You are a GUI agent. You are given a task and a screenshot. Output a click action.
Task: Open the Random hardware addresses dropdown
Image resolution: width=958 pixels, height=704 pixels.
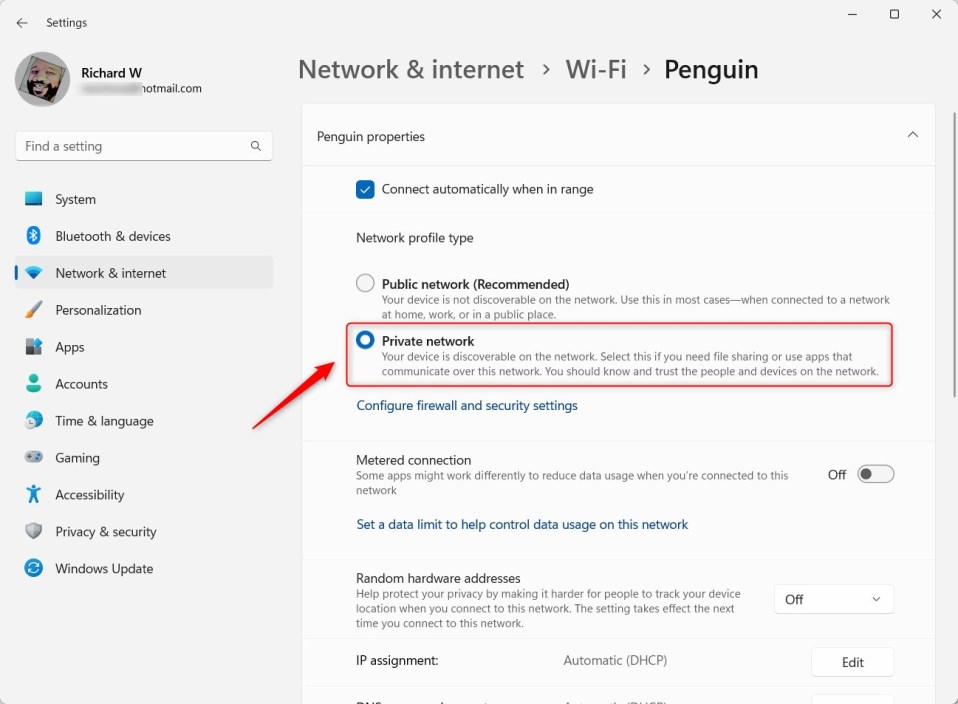pyautogui.click(x=833, y=599)
